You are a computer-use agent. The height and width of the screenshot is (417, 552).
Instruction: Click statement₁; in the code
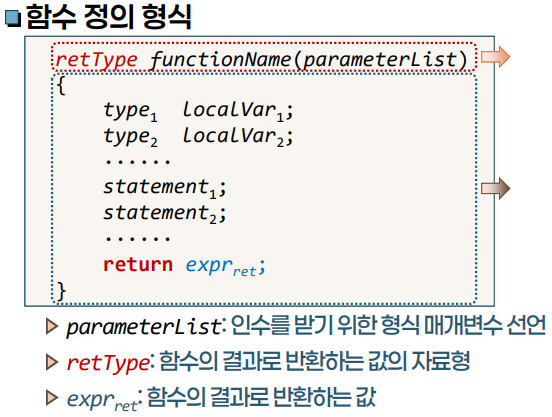tap(164, 188)
